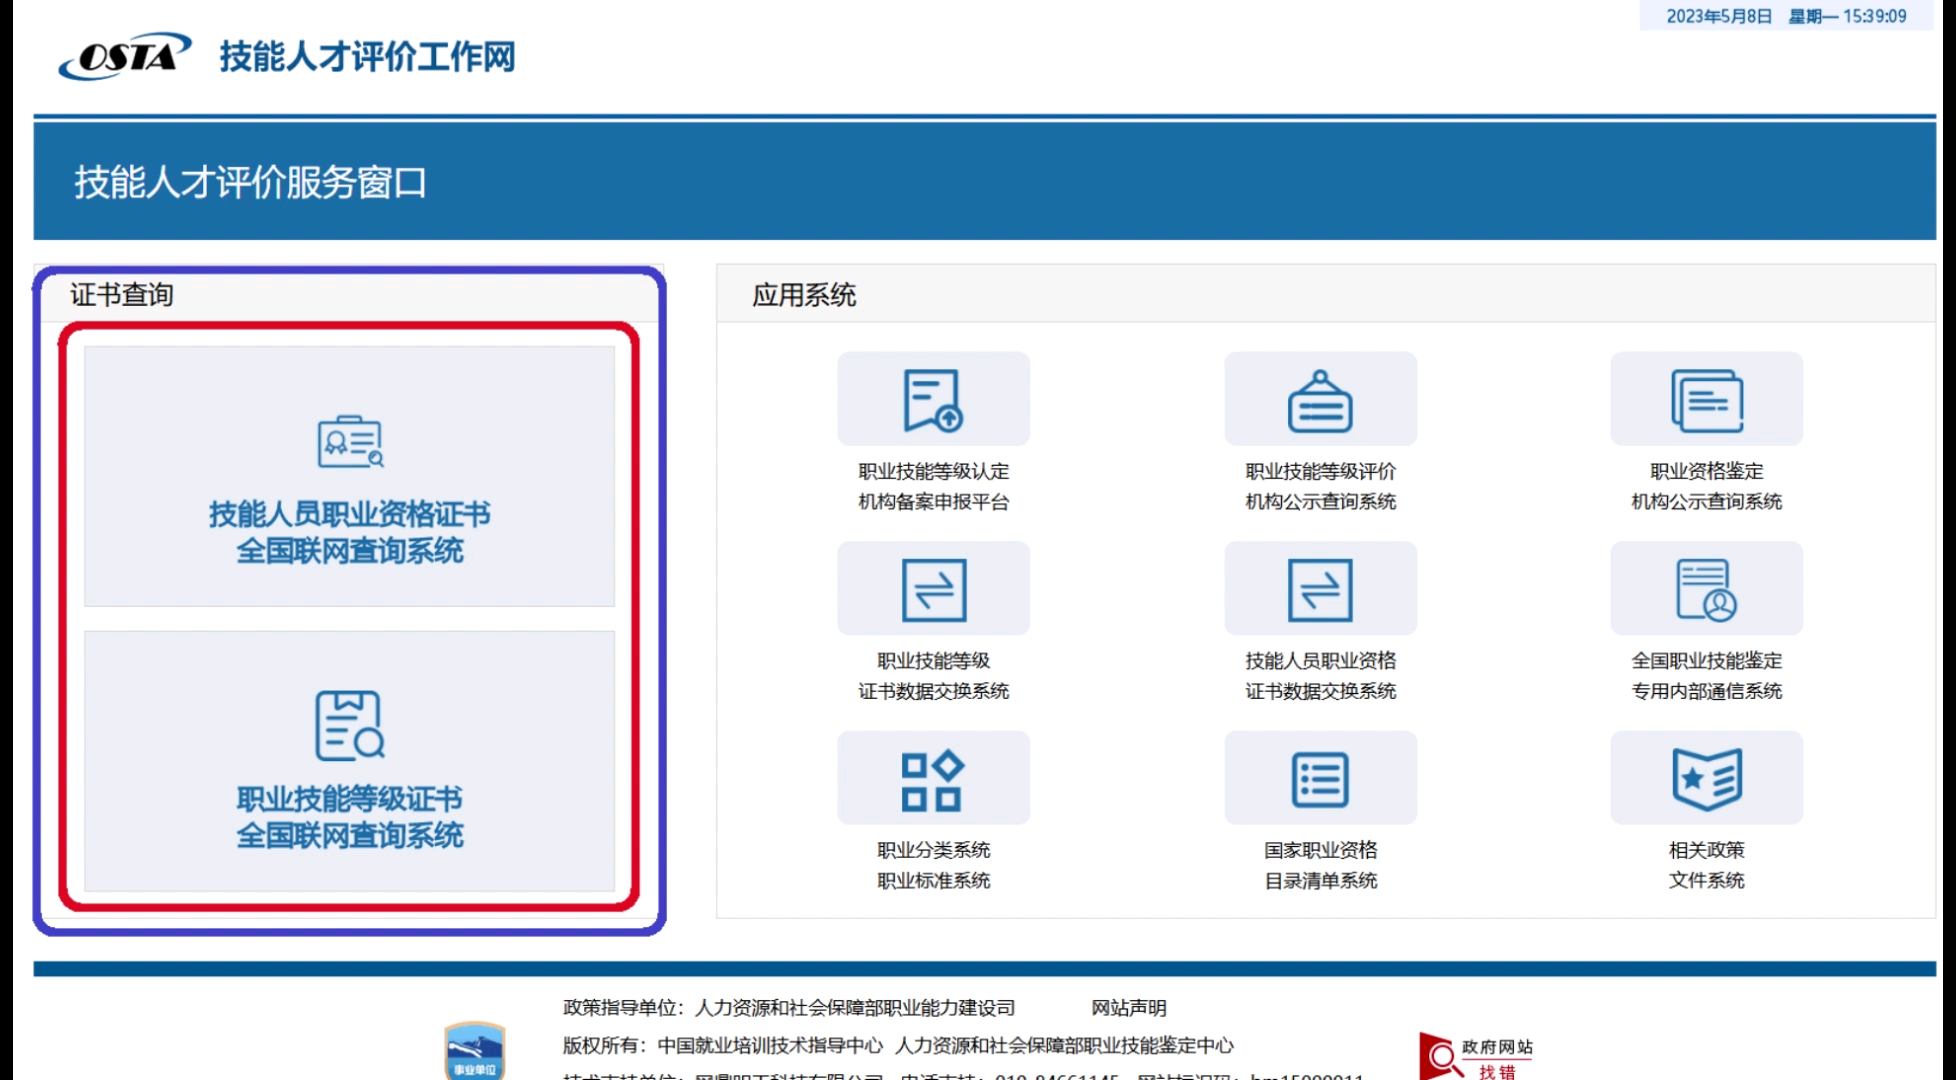Select 政策指导单位 footer text line
Image resolution: width=1956 pixels, height=1080 pixels.
click(x=789, y=1008)
